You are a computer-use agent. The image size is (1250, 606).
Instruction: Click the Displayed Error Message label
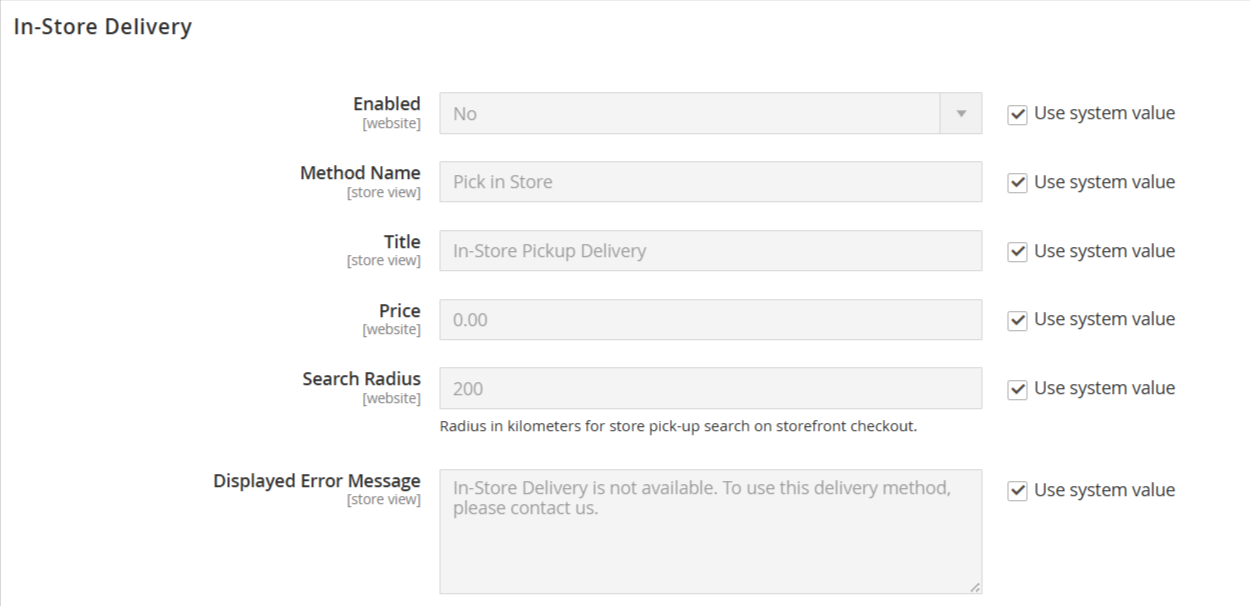click(316, 481)
